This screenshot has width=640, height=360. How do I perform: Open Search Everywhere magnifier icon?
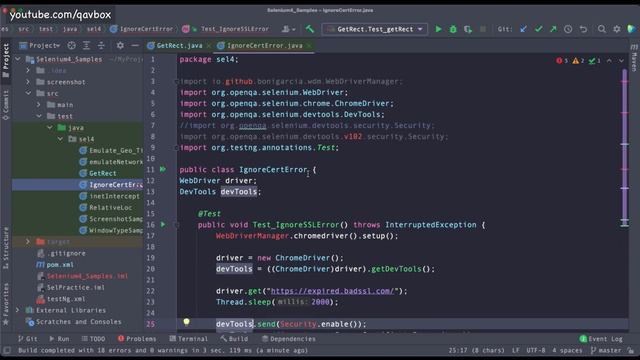(x=602, y=29)
